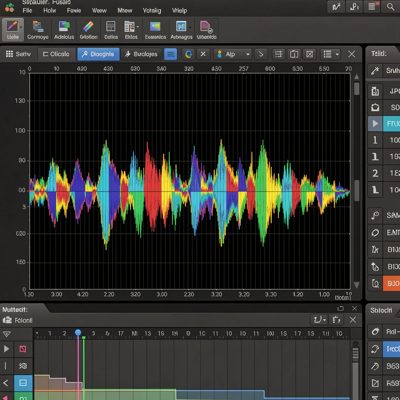This screenshot has height=400, width=400.
Task: Click the wand icon in the Telid panel
Action: pos(375,71)
